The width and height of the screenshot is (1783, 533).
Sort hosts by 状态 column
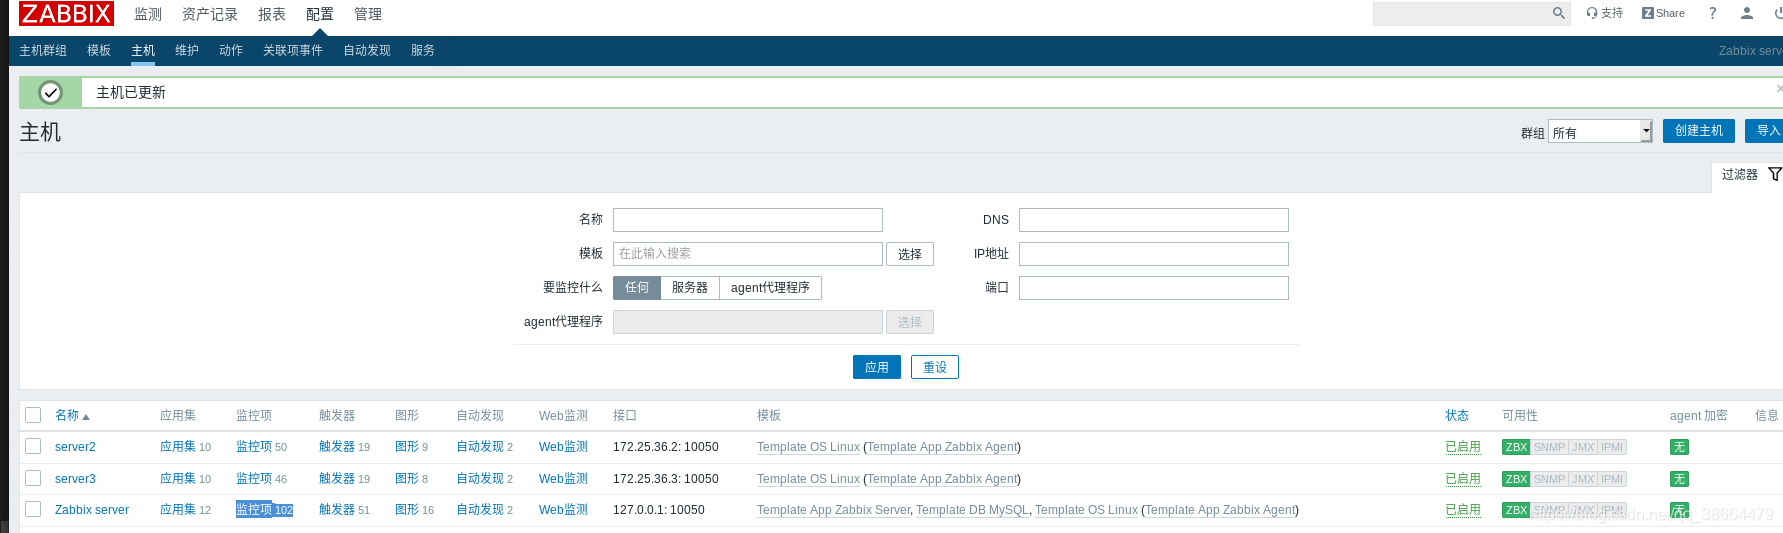(x=1457, y=415)
